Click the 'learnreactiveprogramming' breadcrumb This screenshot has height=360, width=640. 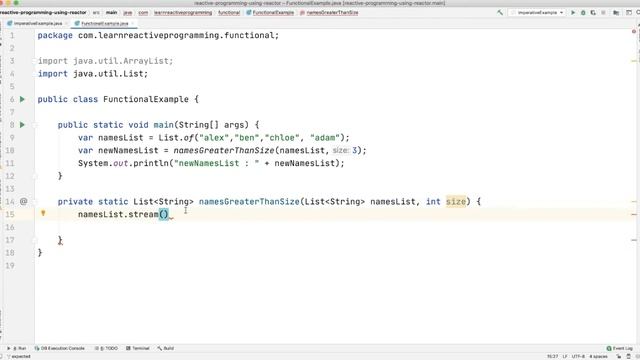coord(183,13)
